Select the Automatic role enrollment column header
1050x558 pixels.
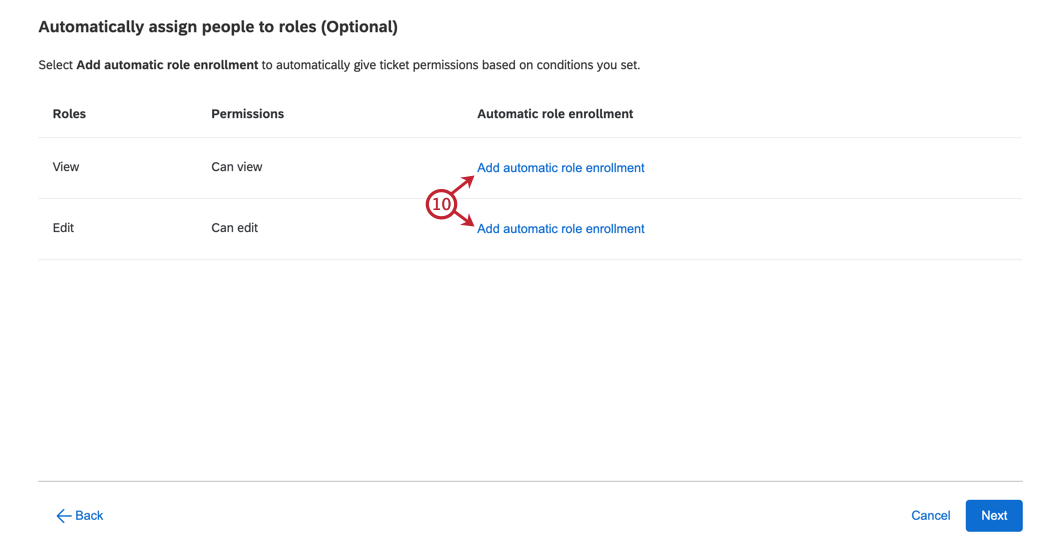click(555, 114)
